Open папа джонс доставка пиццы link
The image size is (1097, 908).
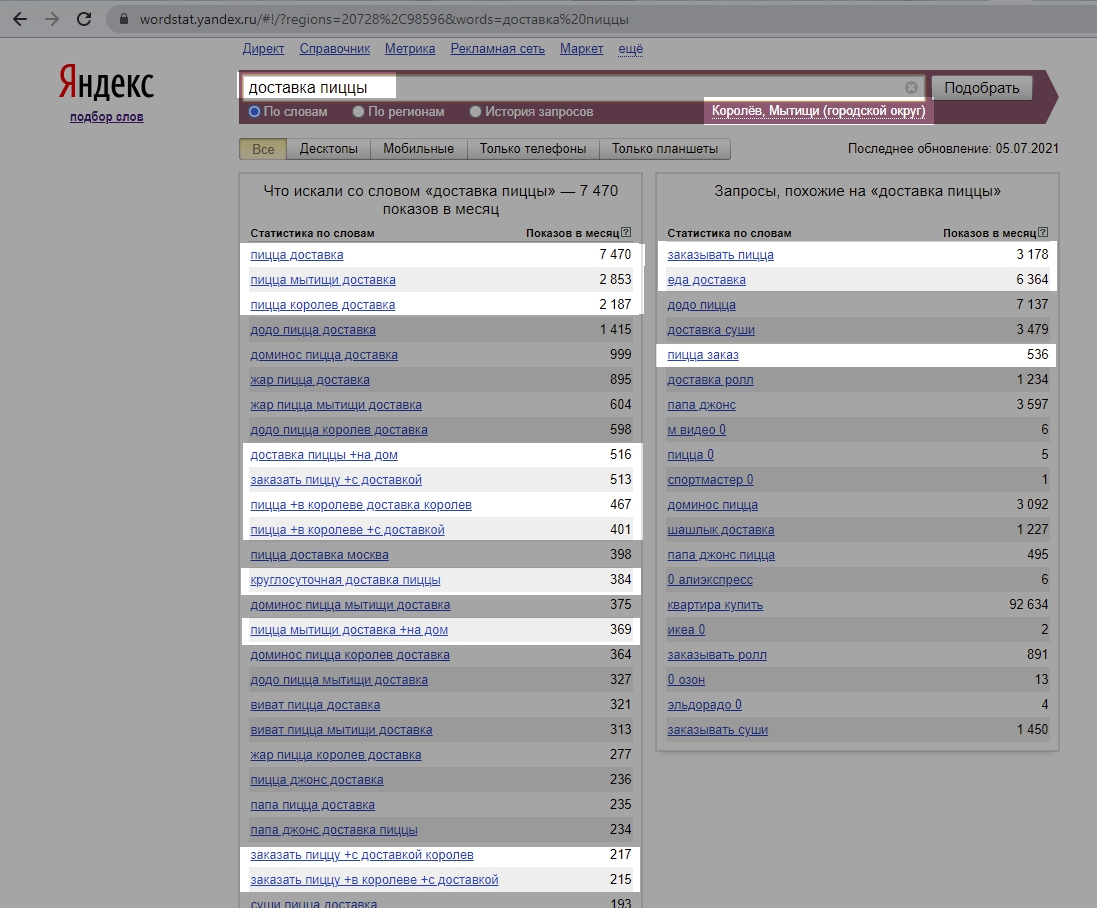[x=334, y=830]
